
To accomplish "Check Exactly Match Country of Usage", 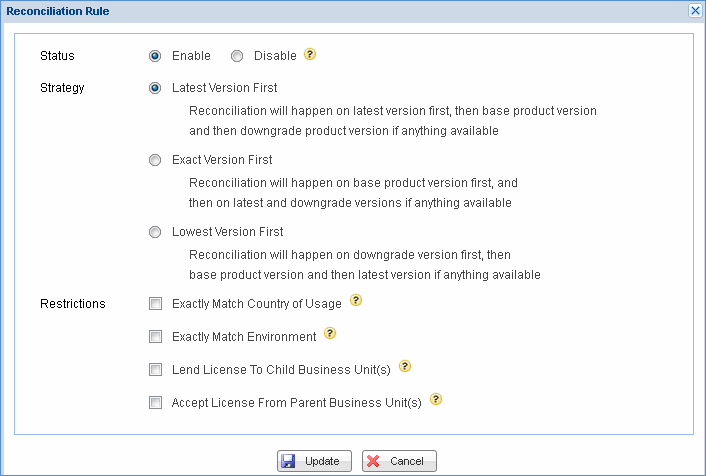I will (155, 304).
